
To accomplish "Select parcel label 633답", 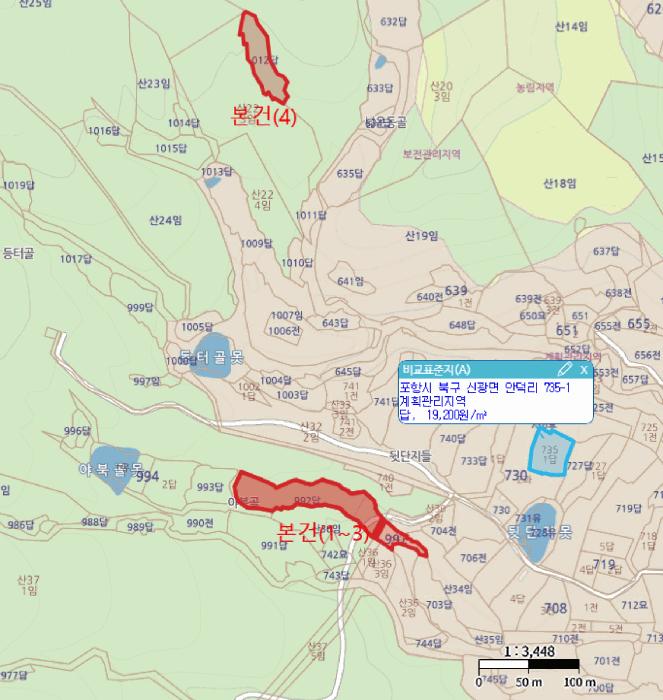I will 380,88.
